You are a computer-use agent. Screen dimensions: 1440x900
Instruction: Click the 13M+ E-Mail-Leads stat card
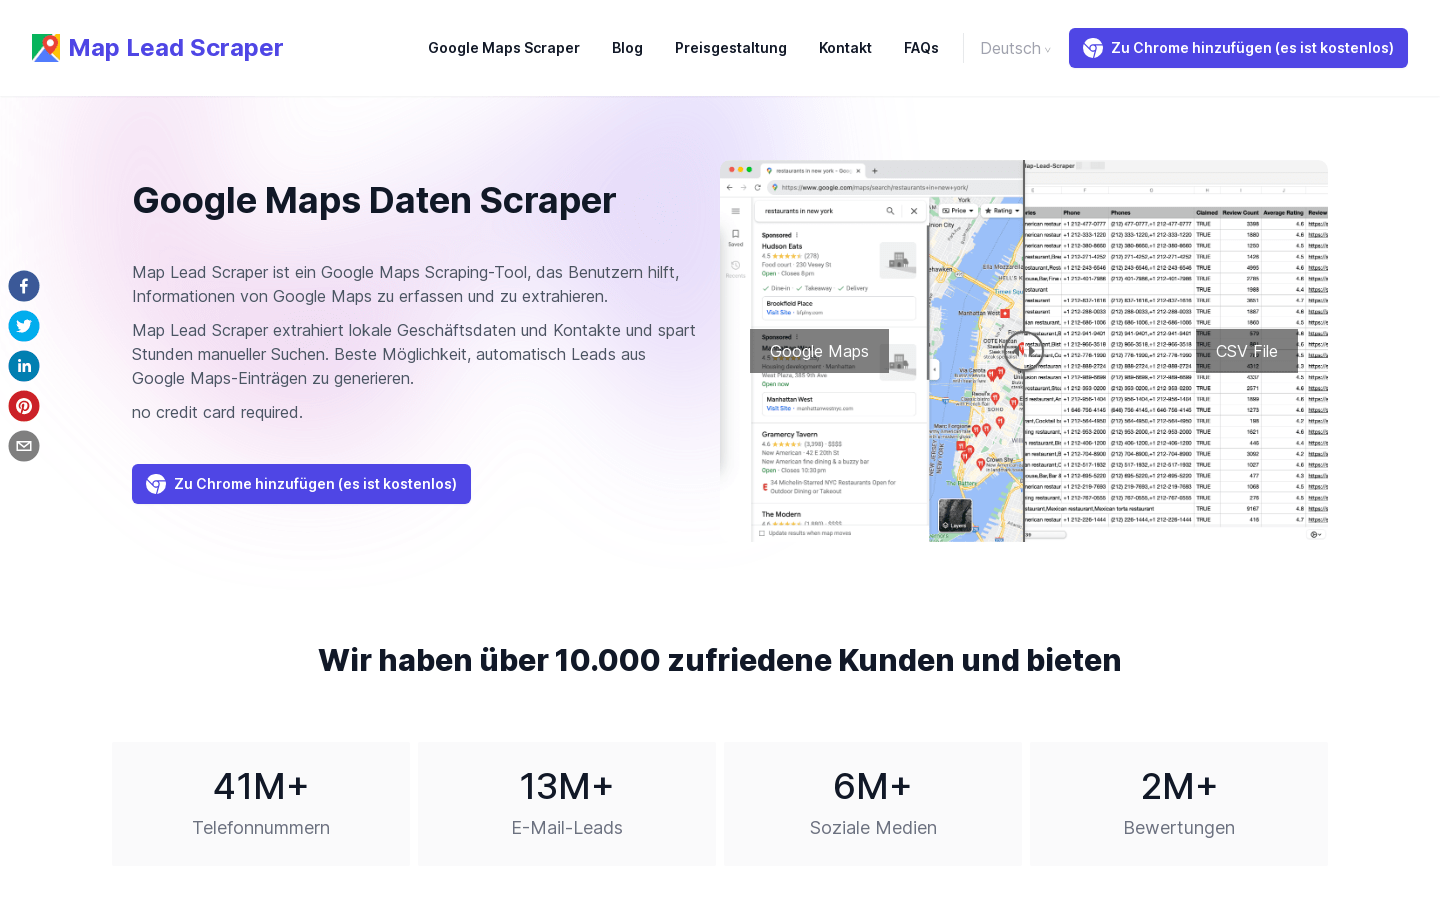(x=567, y=804)
